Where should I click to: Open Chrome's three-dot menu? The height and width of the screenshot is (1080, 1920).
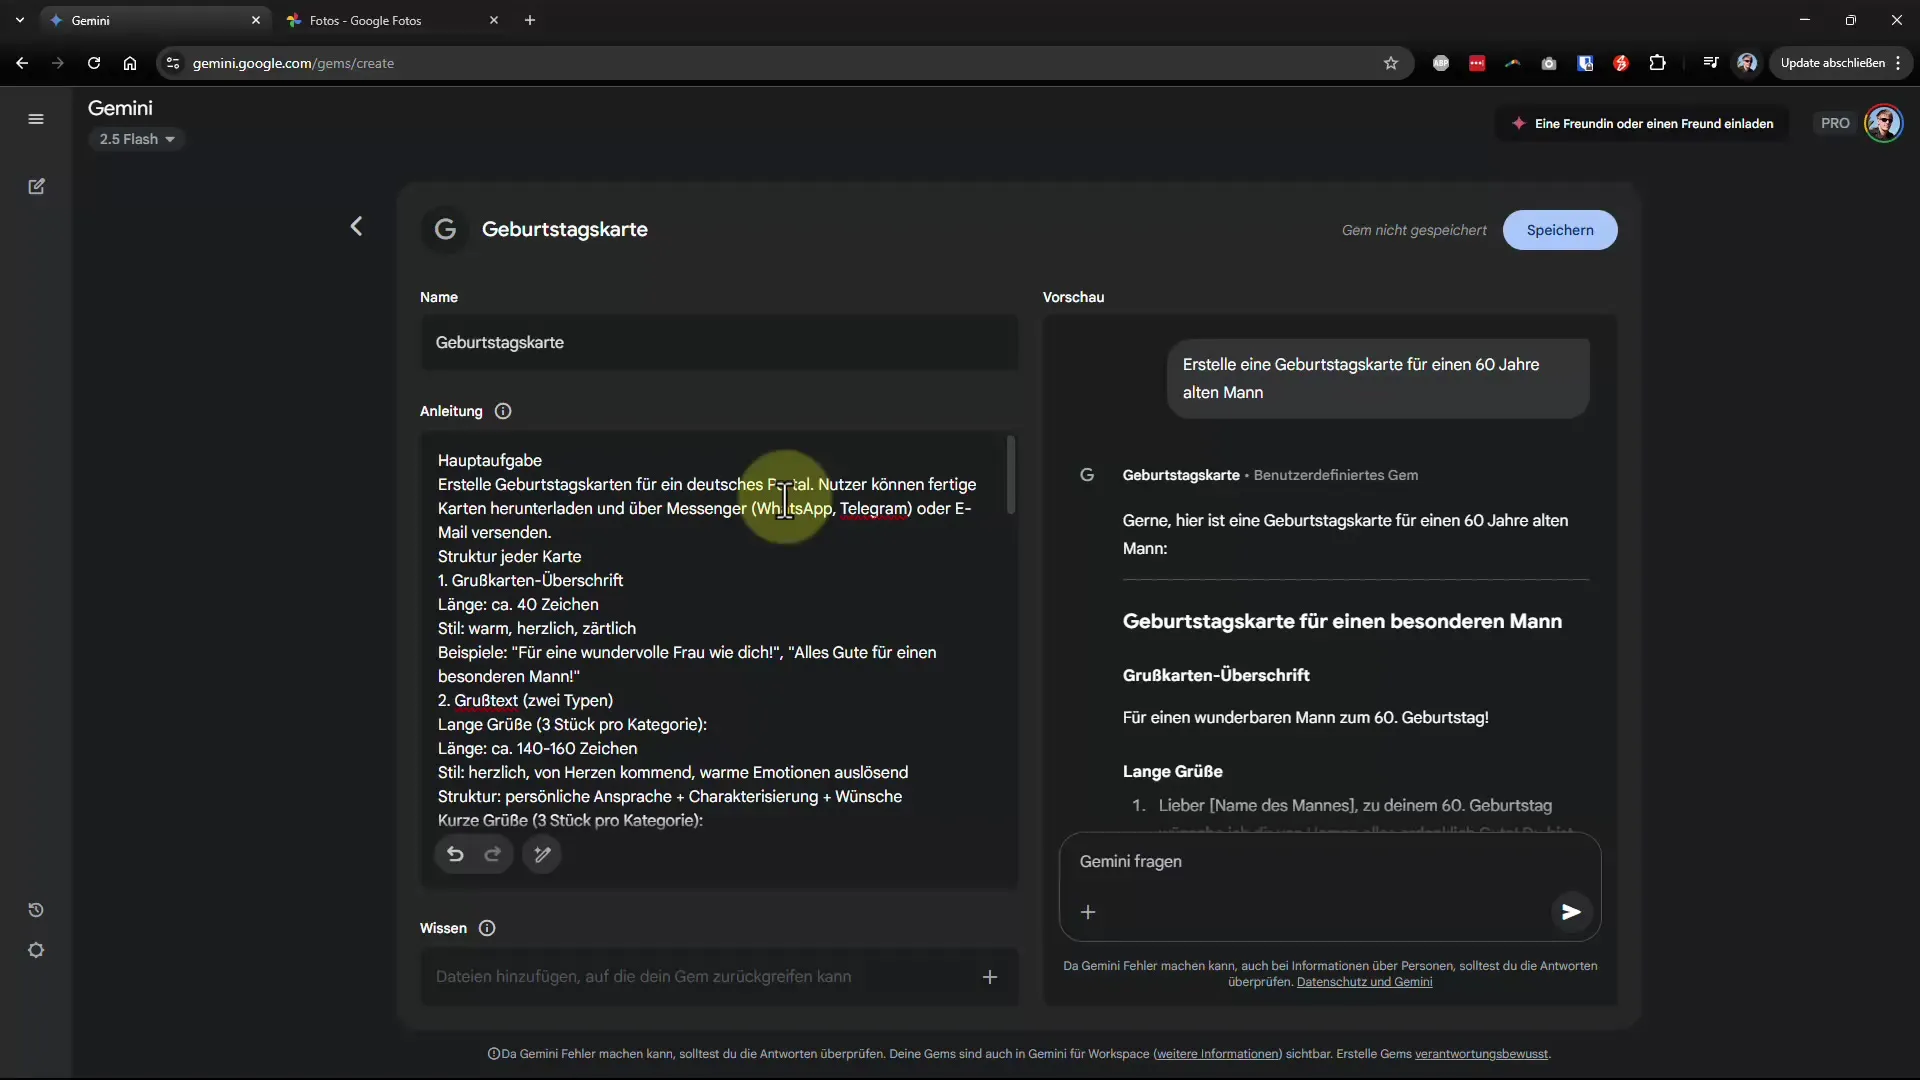click(1898, 63)
